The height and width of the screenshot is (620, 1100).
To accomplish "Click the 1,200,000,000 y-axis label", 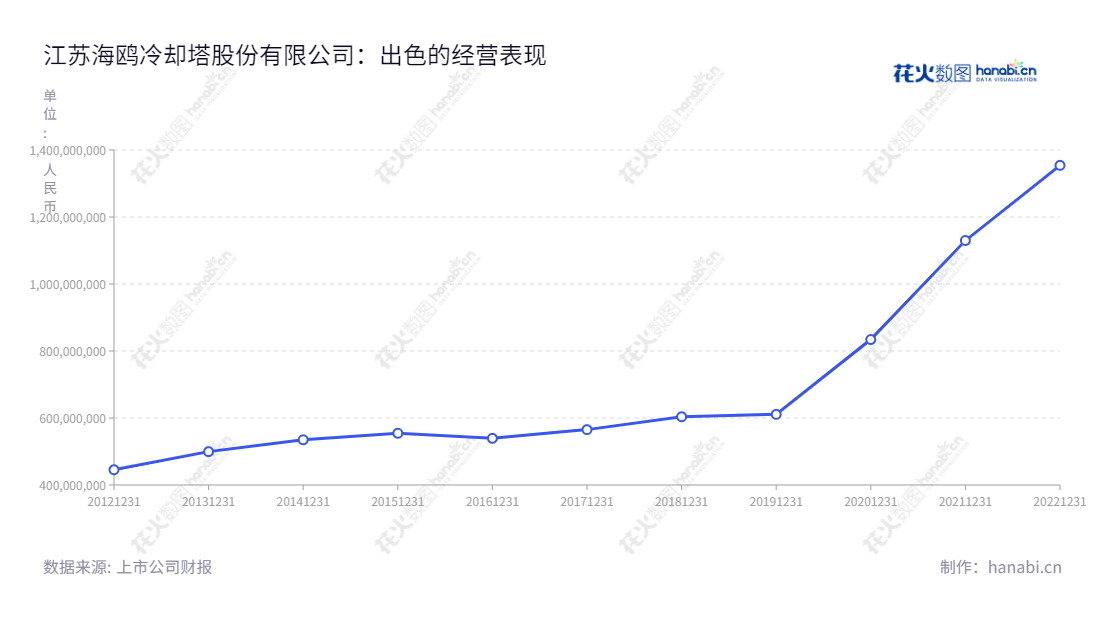I will [x=67, y=217].
